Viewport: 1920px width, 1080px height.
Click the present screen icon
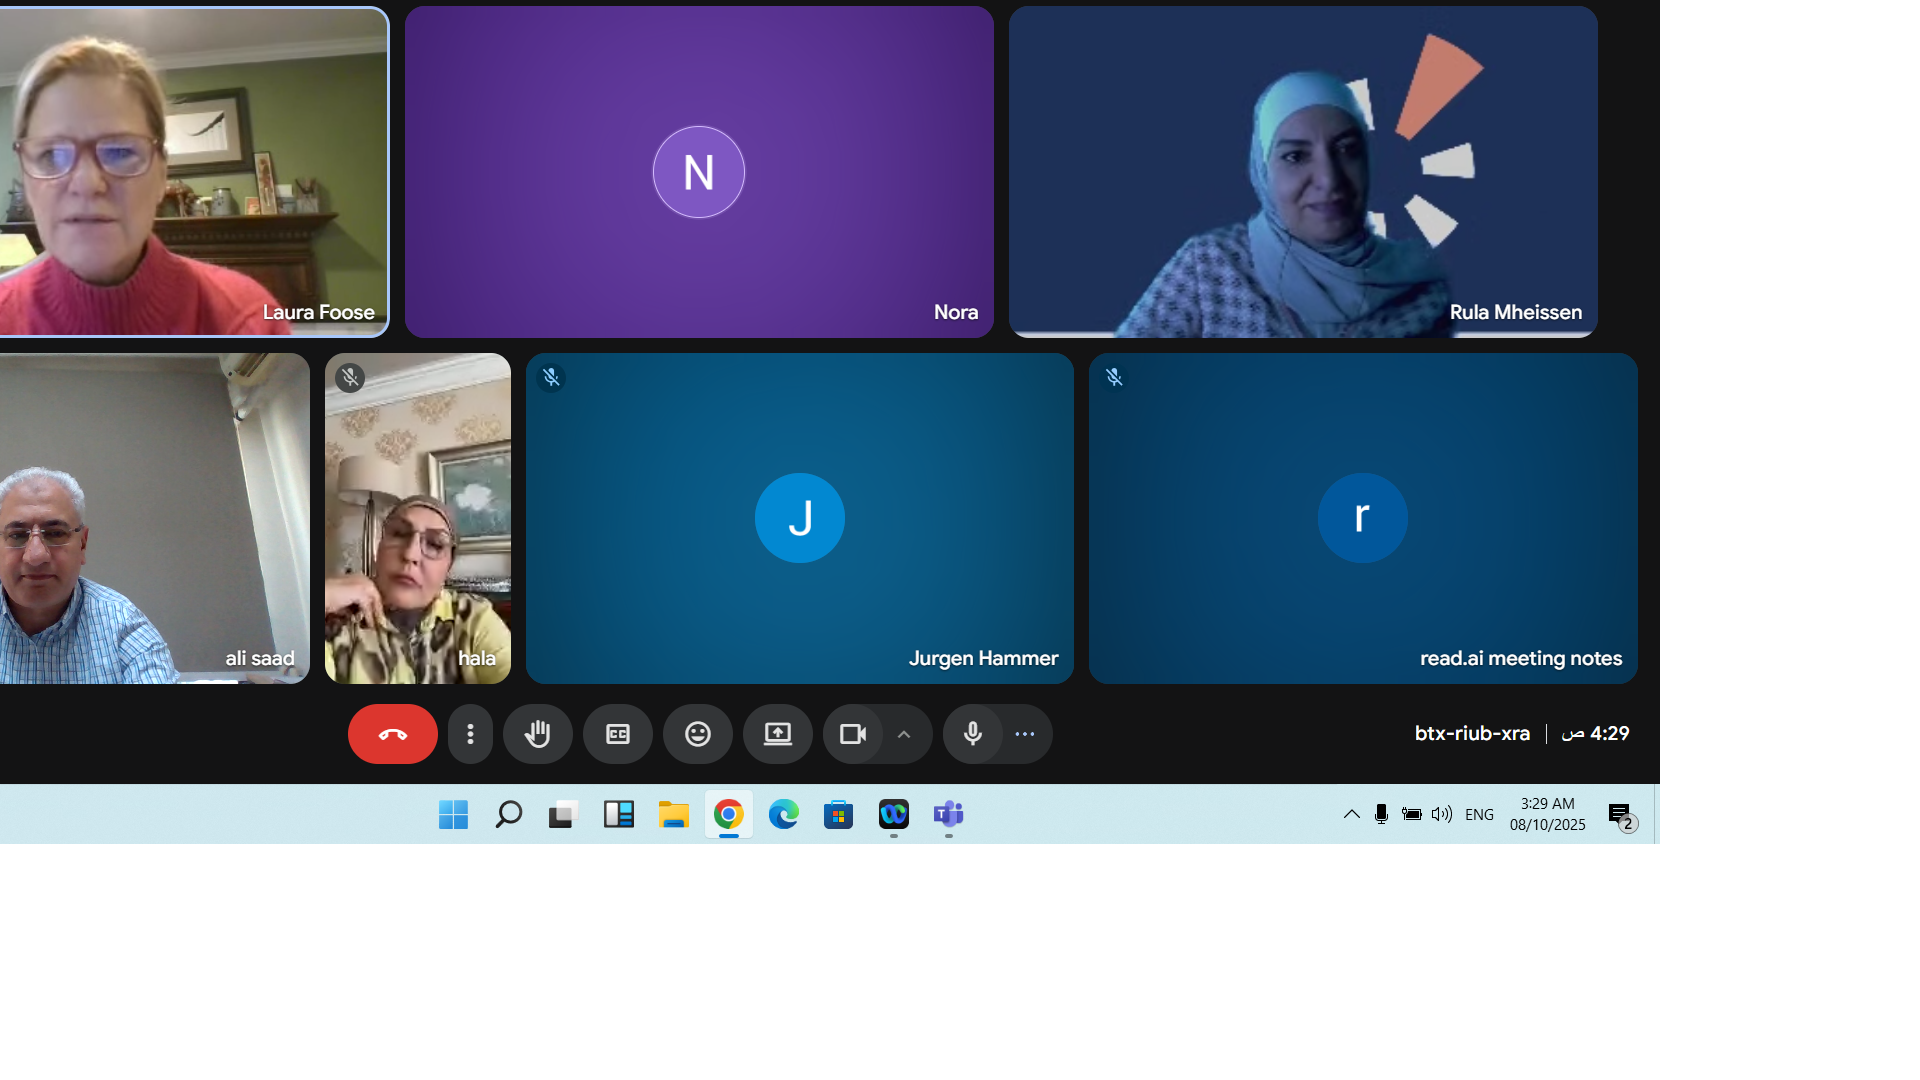(x=778, y=734)
